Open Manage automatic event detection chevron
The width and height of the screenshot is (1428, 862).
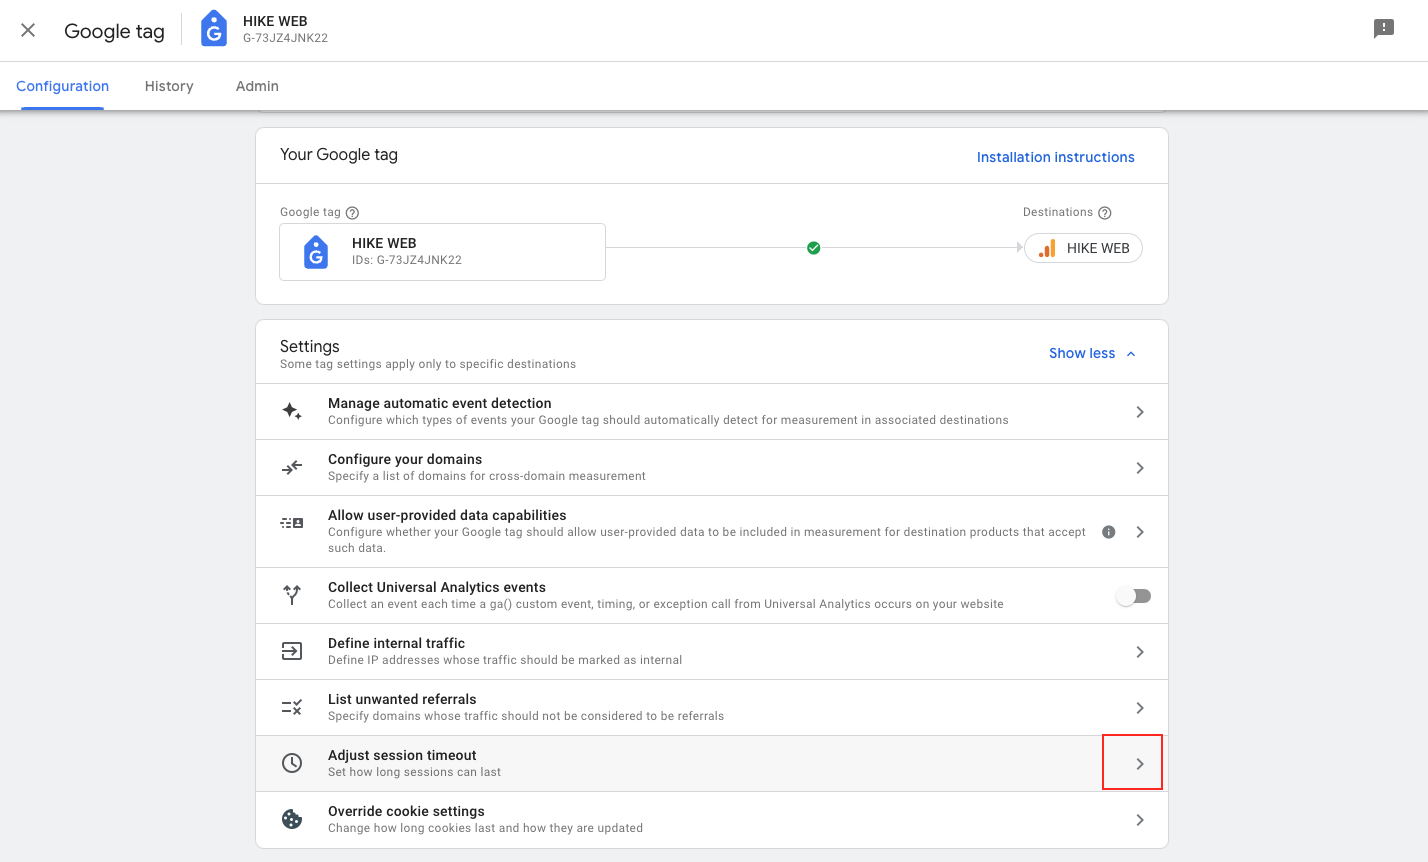[x=1140, y=412]
